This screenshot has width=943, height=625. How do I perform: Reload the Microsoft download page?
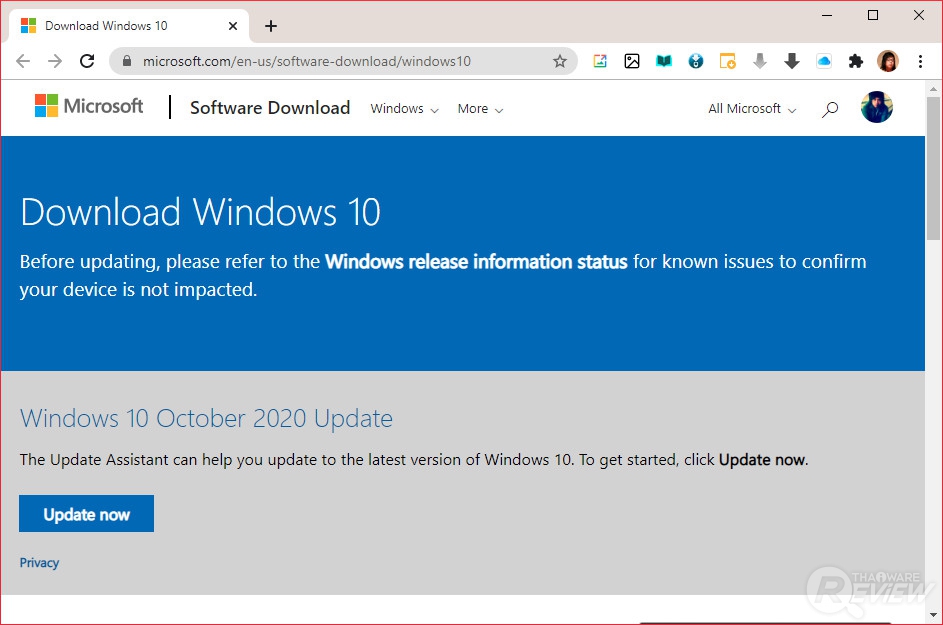[x=87, y=61]
